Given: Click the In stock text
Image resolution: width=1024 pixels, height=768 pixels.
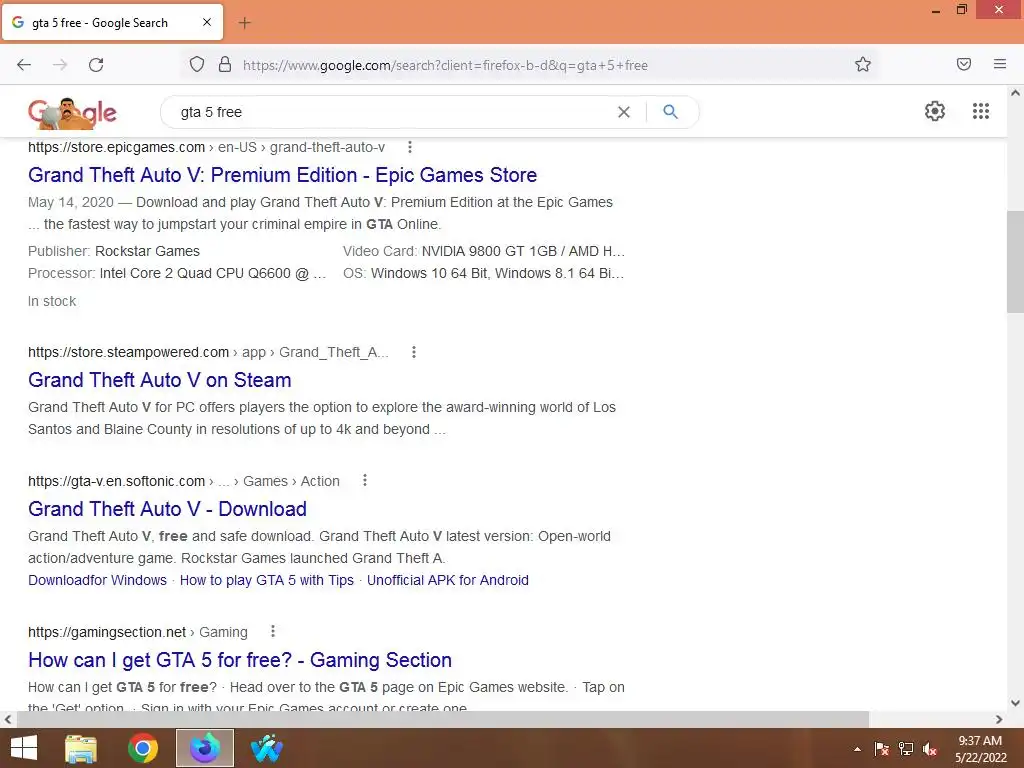Looking at the screenshot, I should click(x=52, y=301).
